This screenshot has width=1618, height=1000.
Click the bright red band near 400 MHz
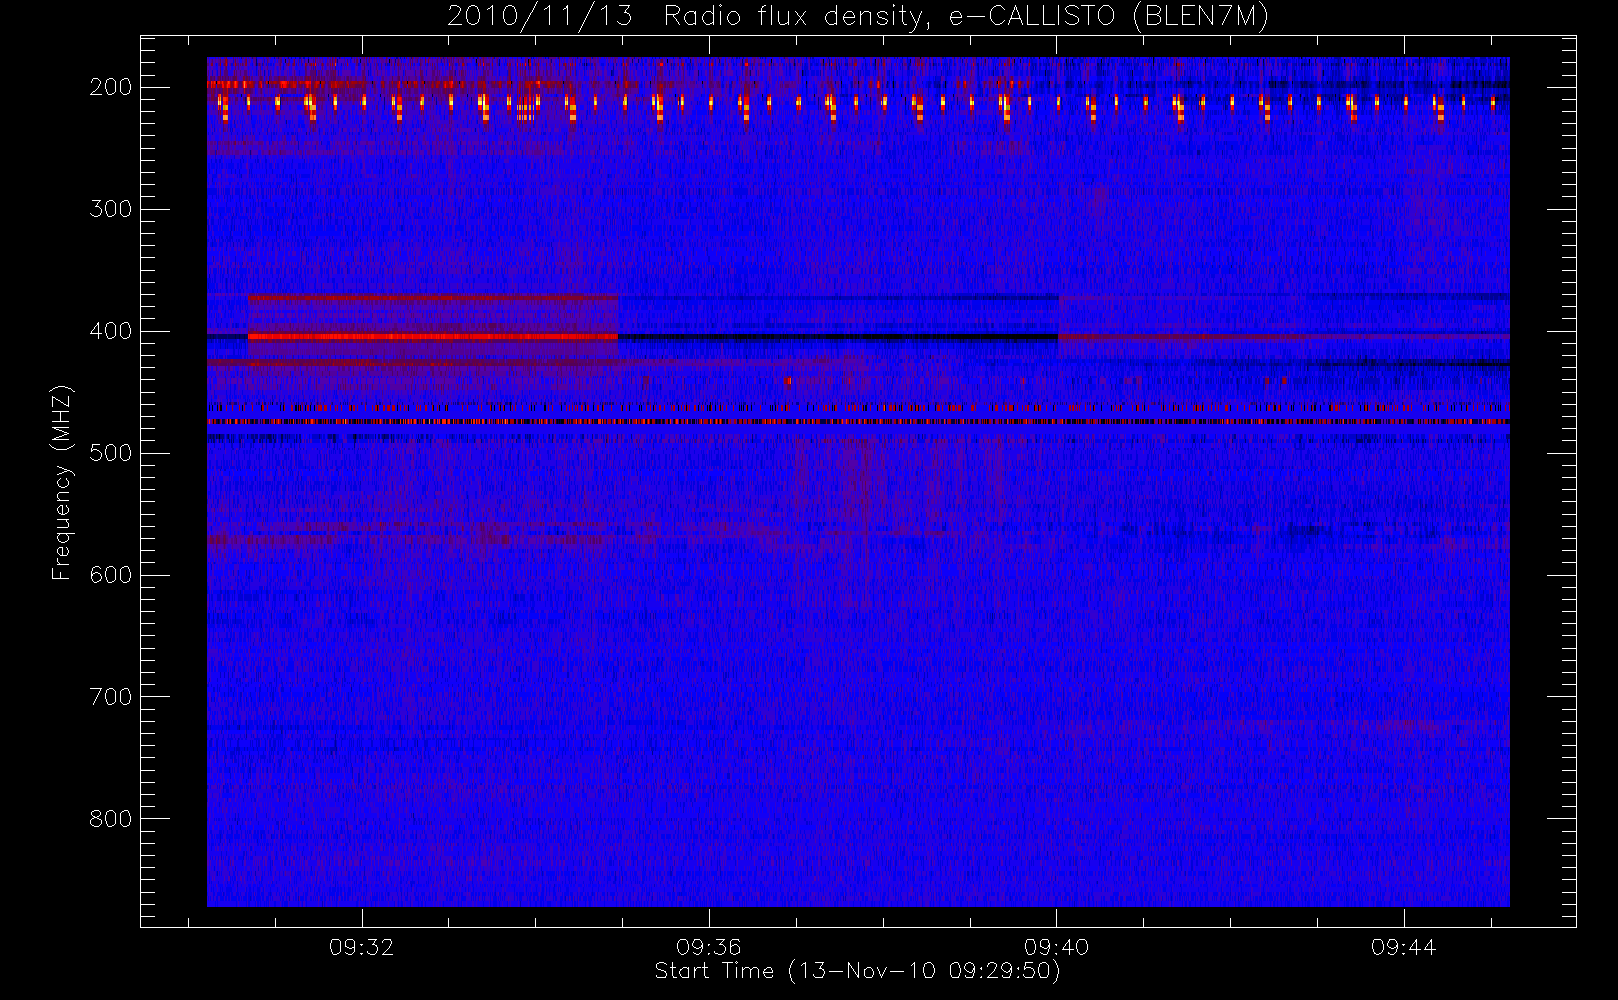pyautogui.click(x=433, y=337)
